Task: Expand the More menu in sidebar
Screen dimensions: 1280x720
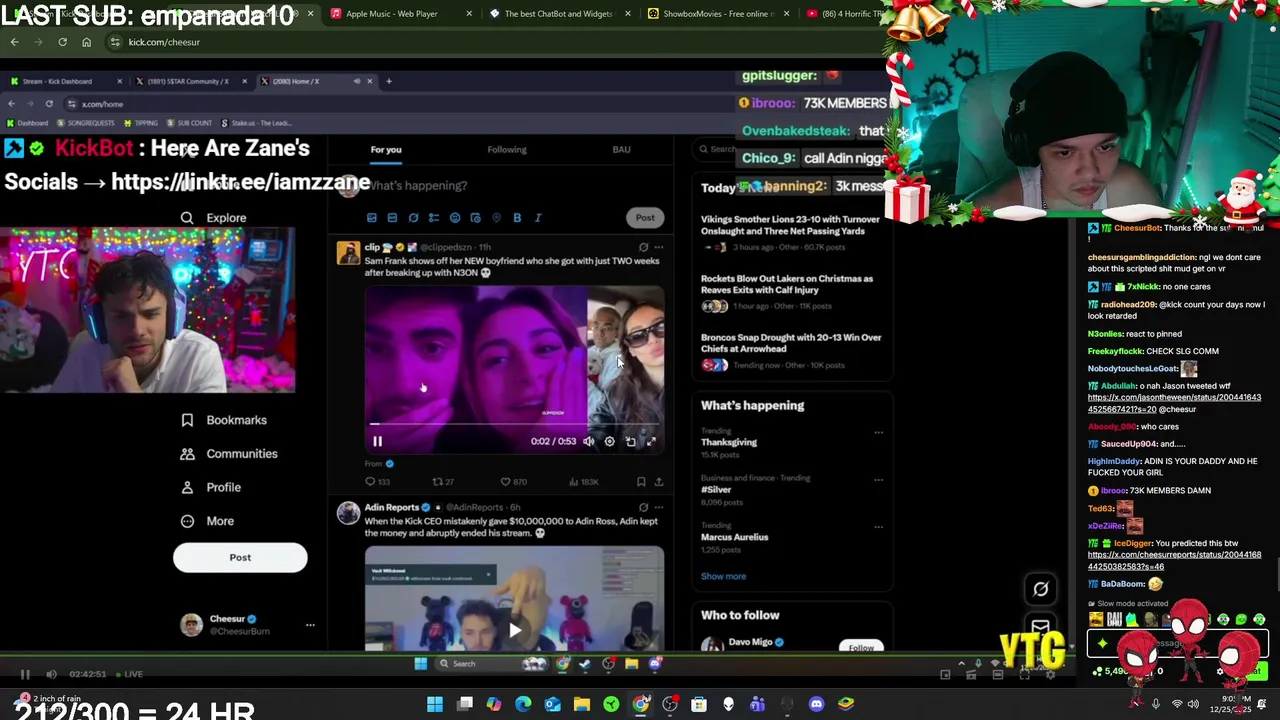Action: click(207, 521)
